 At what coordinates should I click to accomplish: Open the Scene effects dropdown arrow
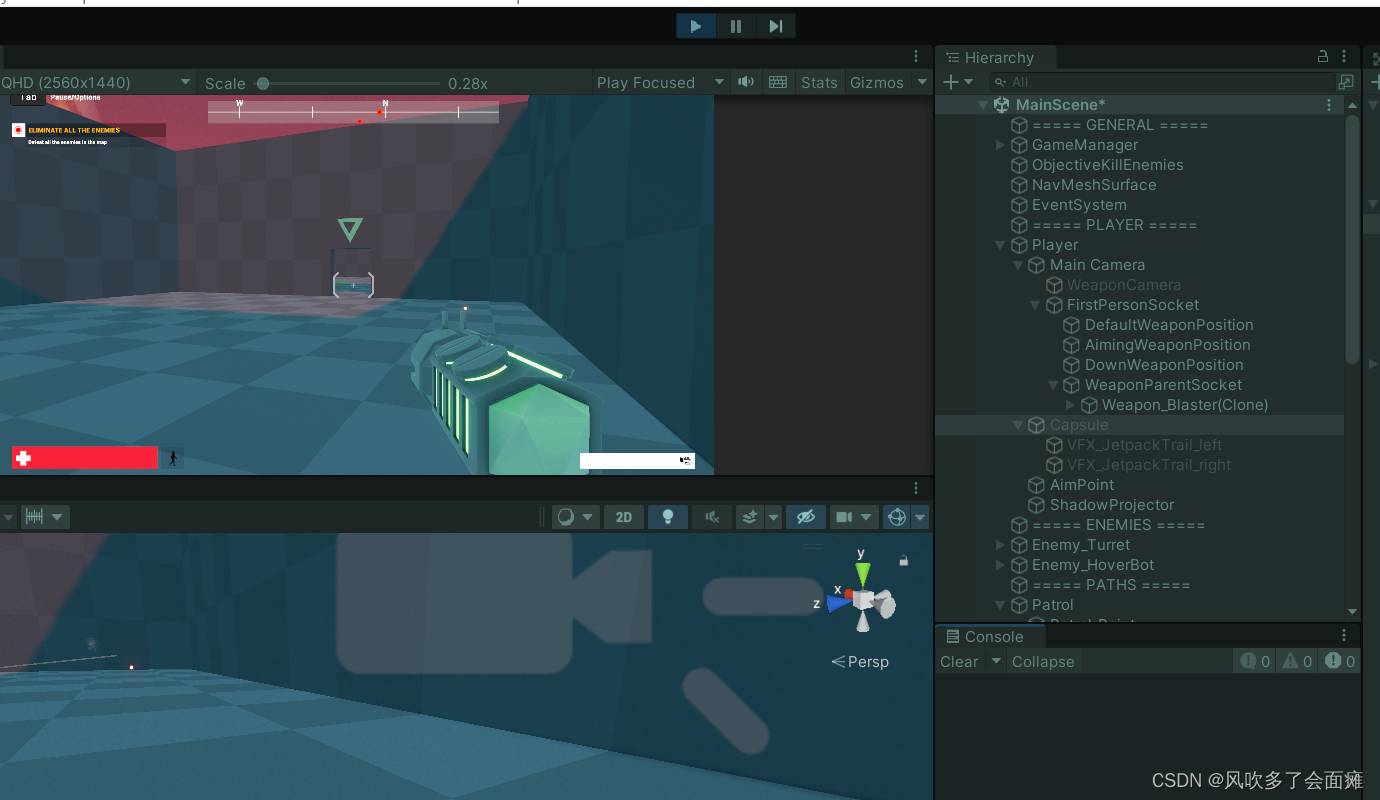(x=773, y=517)
